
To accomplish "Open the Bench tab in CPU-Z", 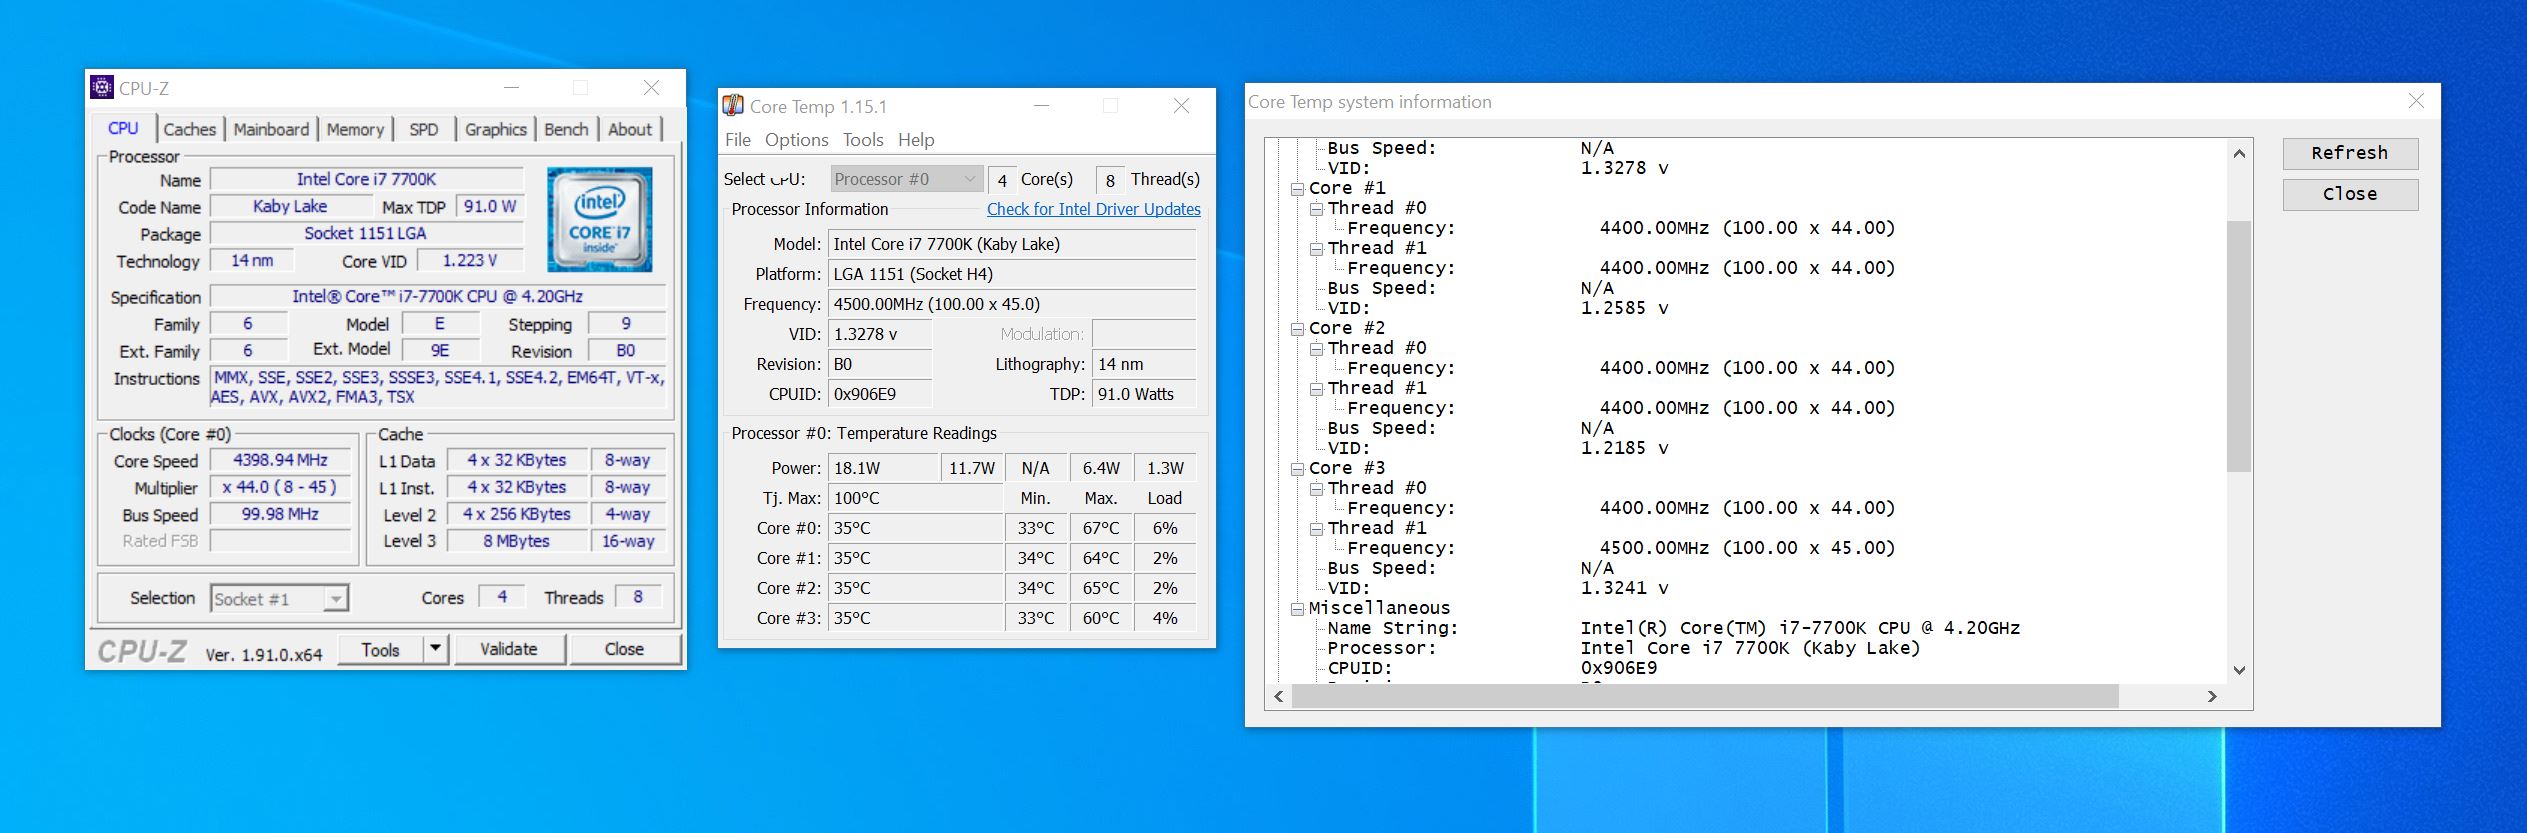I will 566,129.
